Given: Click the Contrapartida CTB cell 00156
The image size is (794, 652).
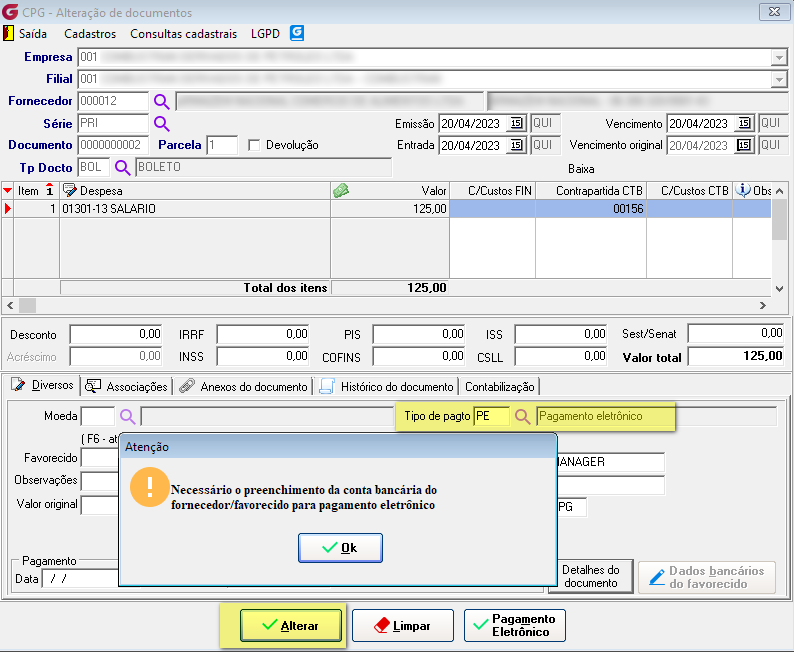Looking at the screenshot, I should point(591,209).
